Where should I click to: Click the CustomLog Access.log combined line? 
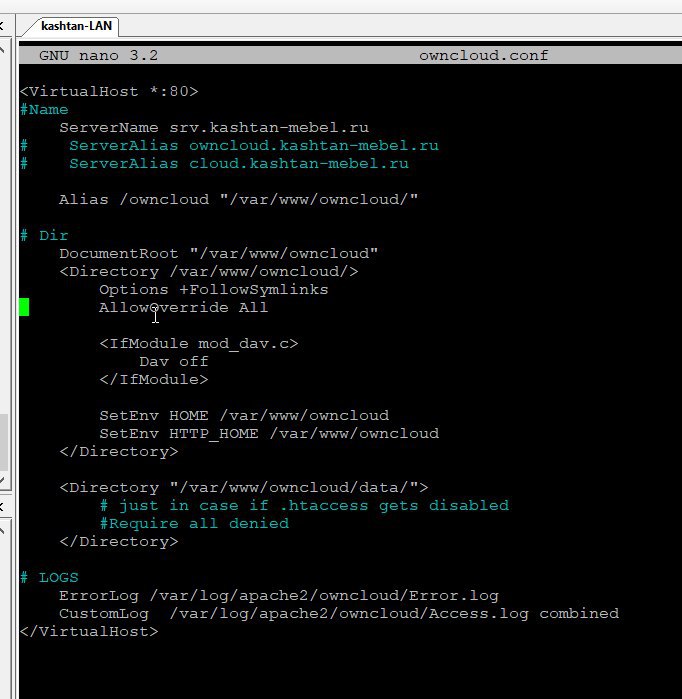tap(339, 614)
